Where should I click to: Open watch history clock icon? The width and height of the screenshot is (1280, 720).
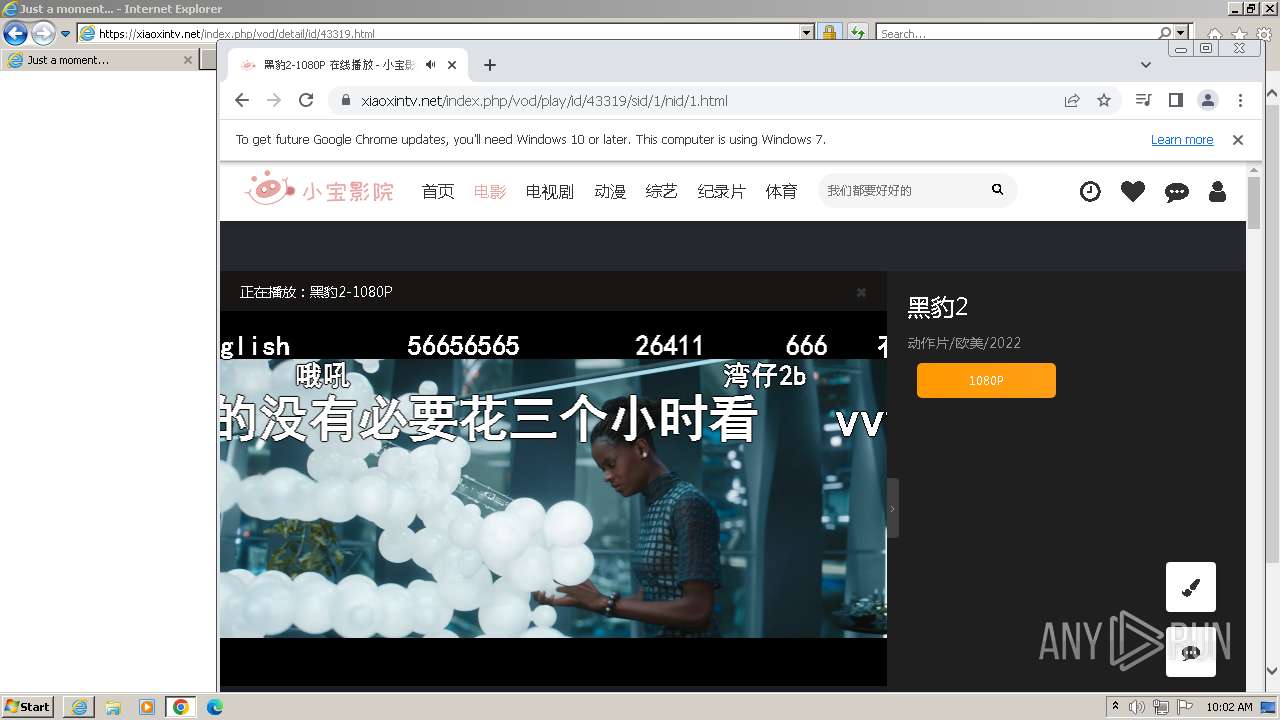point(1090,191)
